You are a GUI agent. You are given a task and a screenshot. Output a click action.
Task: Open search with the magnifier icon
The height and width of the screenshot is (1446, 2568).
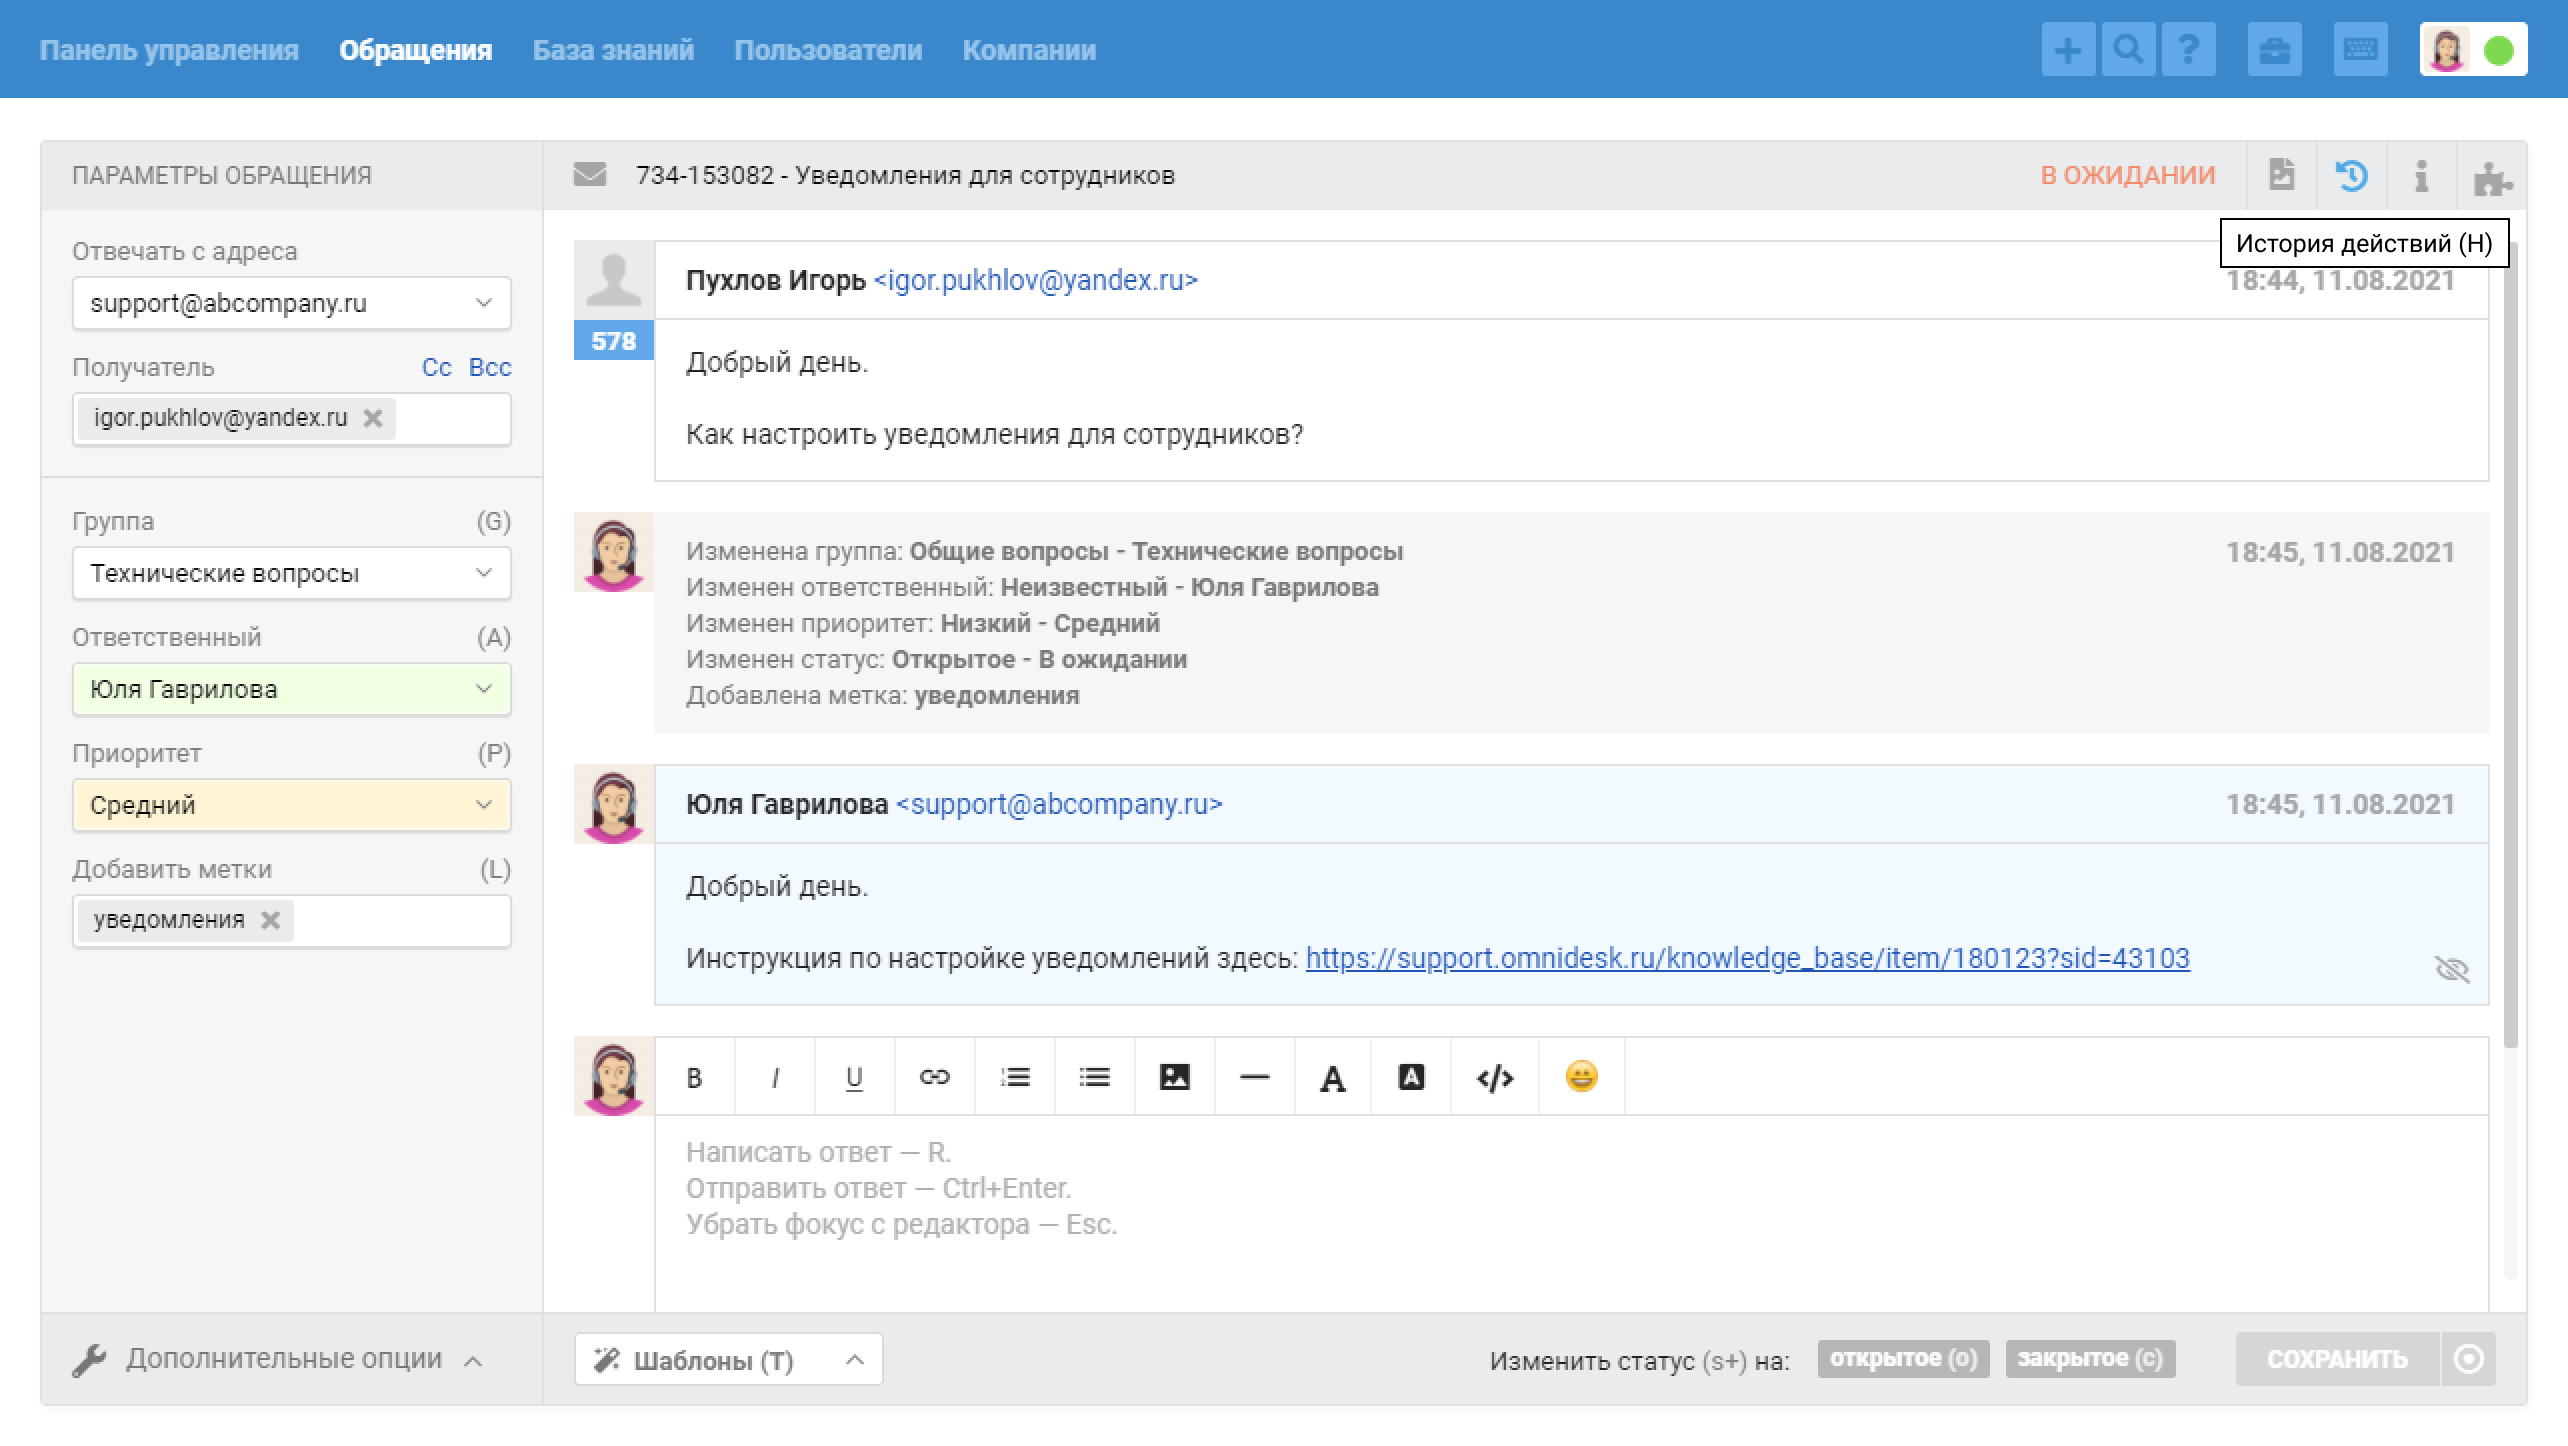click(x=2128, y=49)
